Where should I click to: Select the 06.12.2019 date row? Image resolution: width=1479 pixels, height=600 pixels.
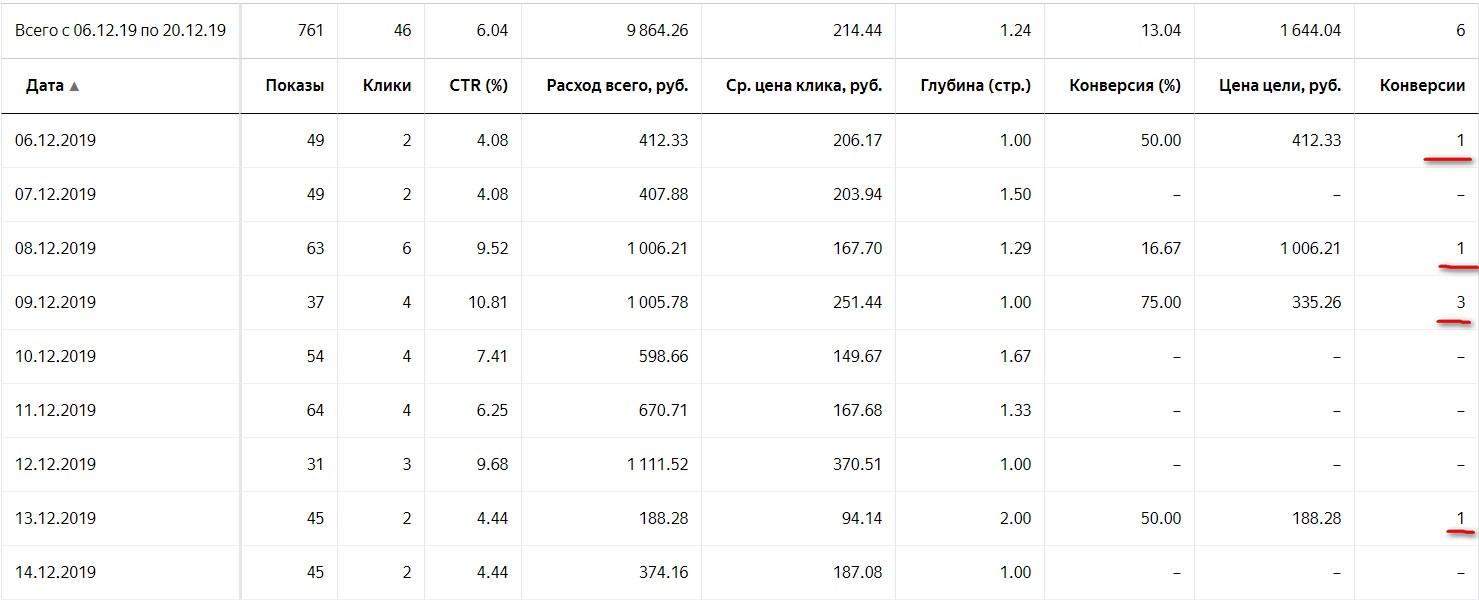tap(739, 140)
